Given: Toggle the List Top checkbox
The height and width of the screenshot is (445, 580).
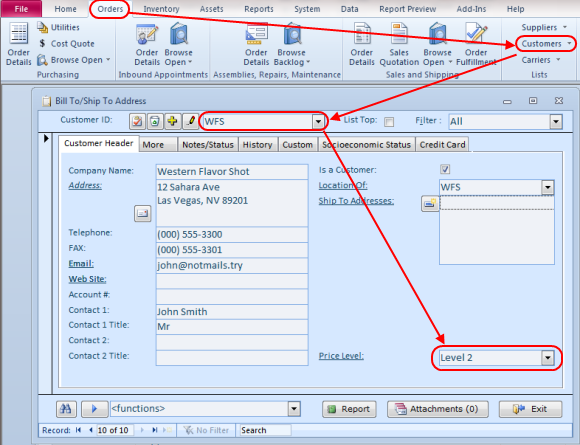Looking at the screenshot, I should (x=389, y=122).
